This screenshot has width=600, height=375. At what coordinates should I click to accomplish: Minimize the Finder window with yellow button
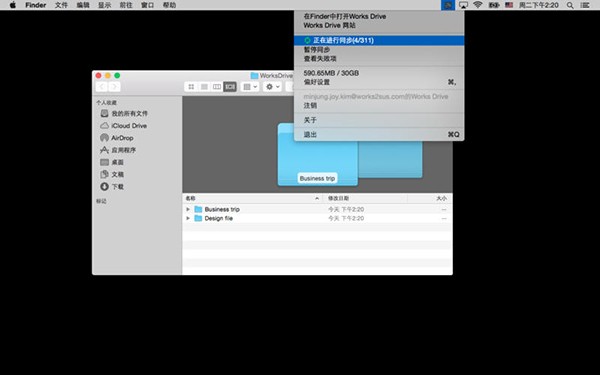tap(108, 75)
